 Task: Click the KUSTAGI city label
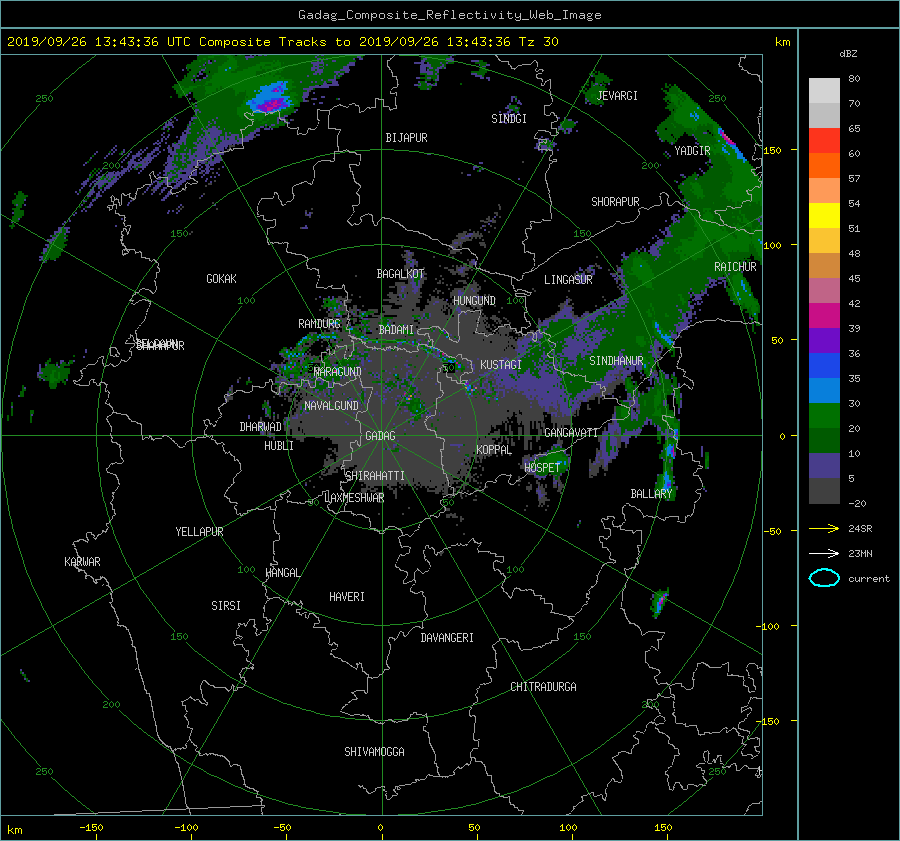[x=501, y=365]
